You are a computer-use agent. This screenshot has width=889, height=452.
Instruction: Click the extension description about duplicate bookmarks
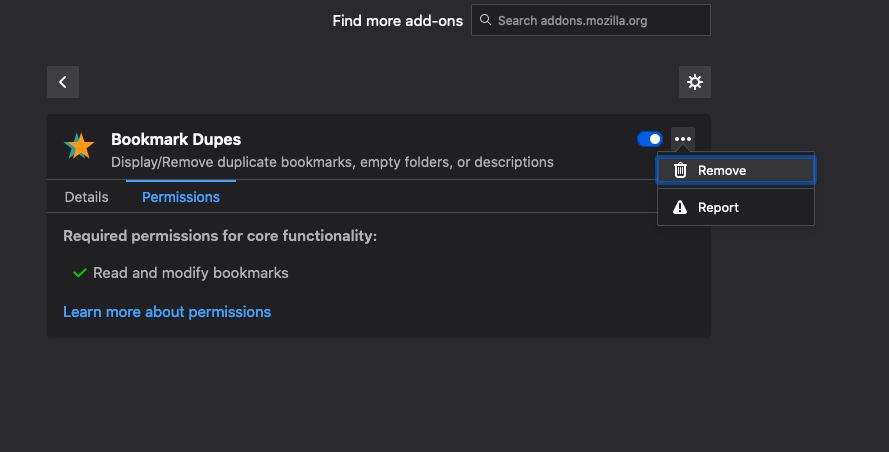[332, 162]
